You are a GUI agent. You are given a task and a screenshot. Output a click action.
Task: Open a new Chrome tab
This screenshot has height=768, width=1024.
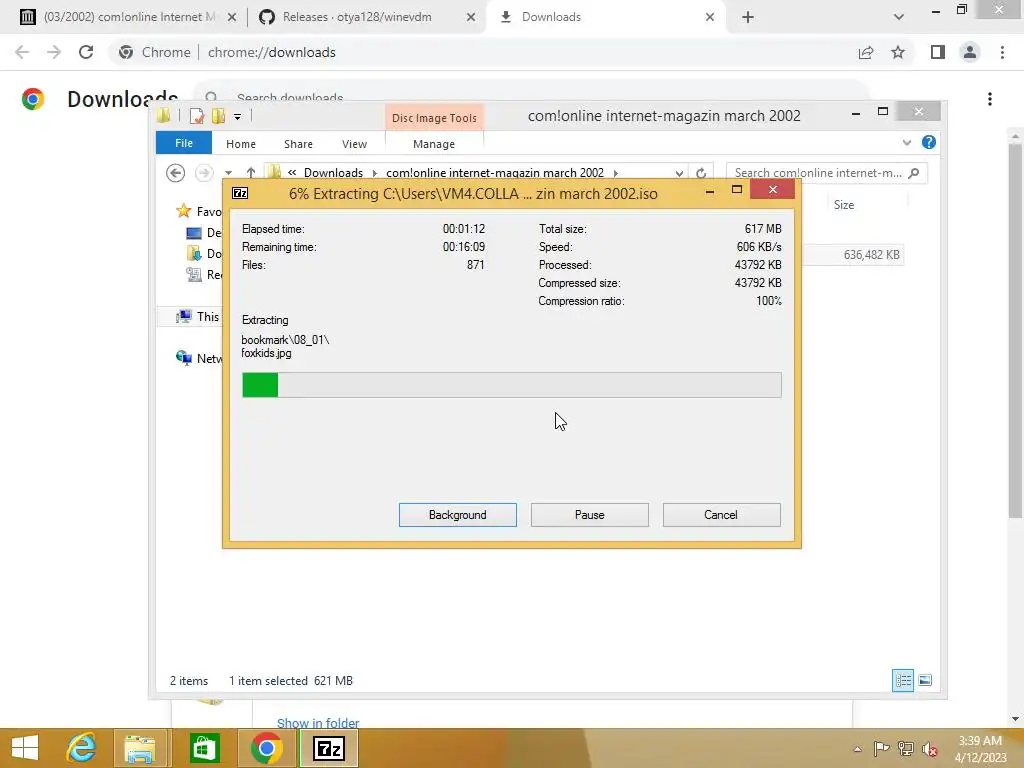tap(748, 17)
